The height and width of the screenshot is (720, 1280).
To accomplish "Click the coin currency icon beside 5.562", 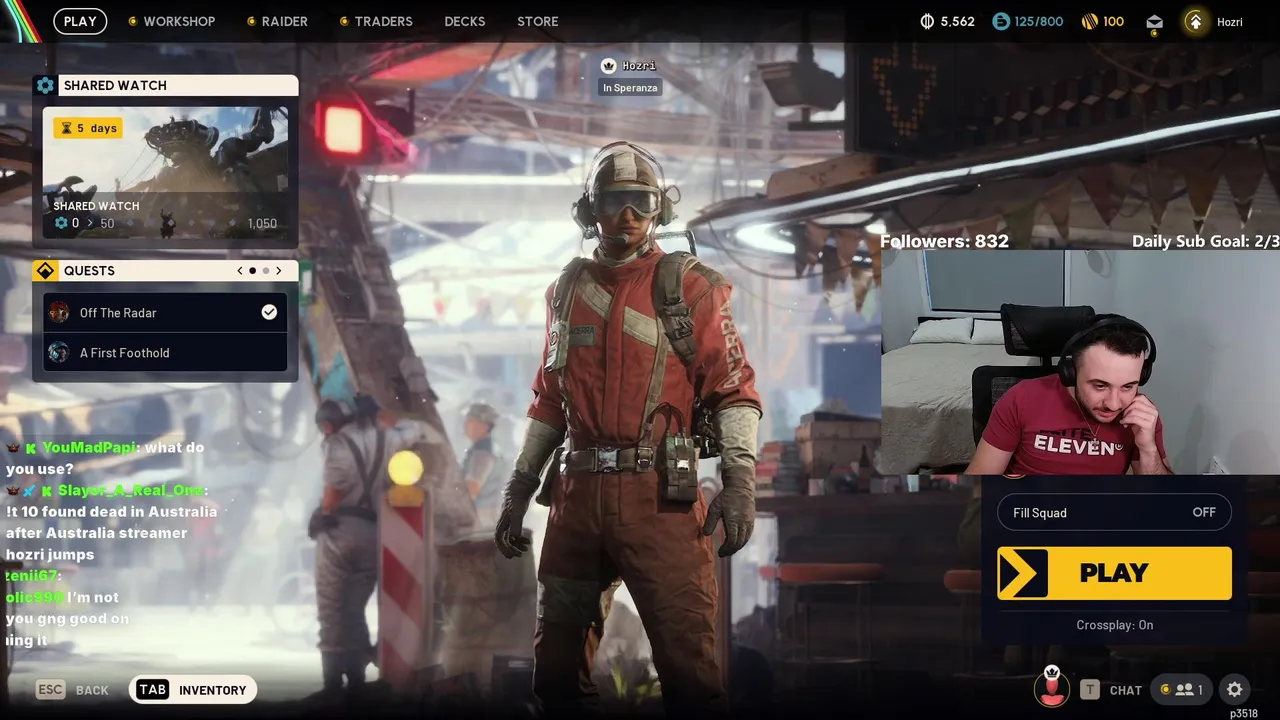I will click(x=927, y=21).
